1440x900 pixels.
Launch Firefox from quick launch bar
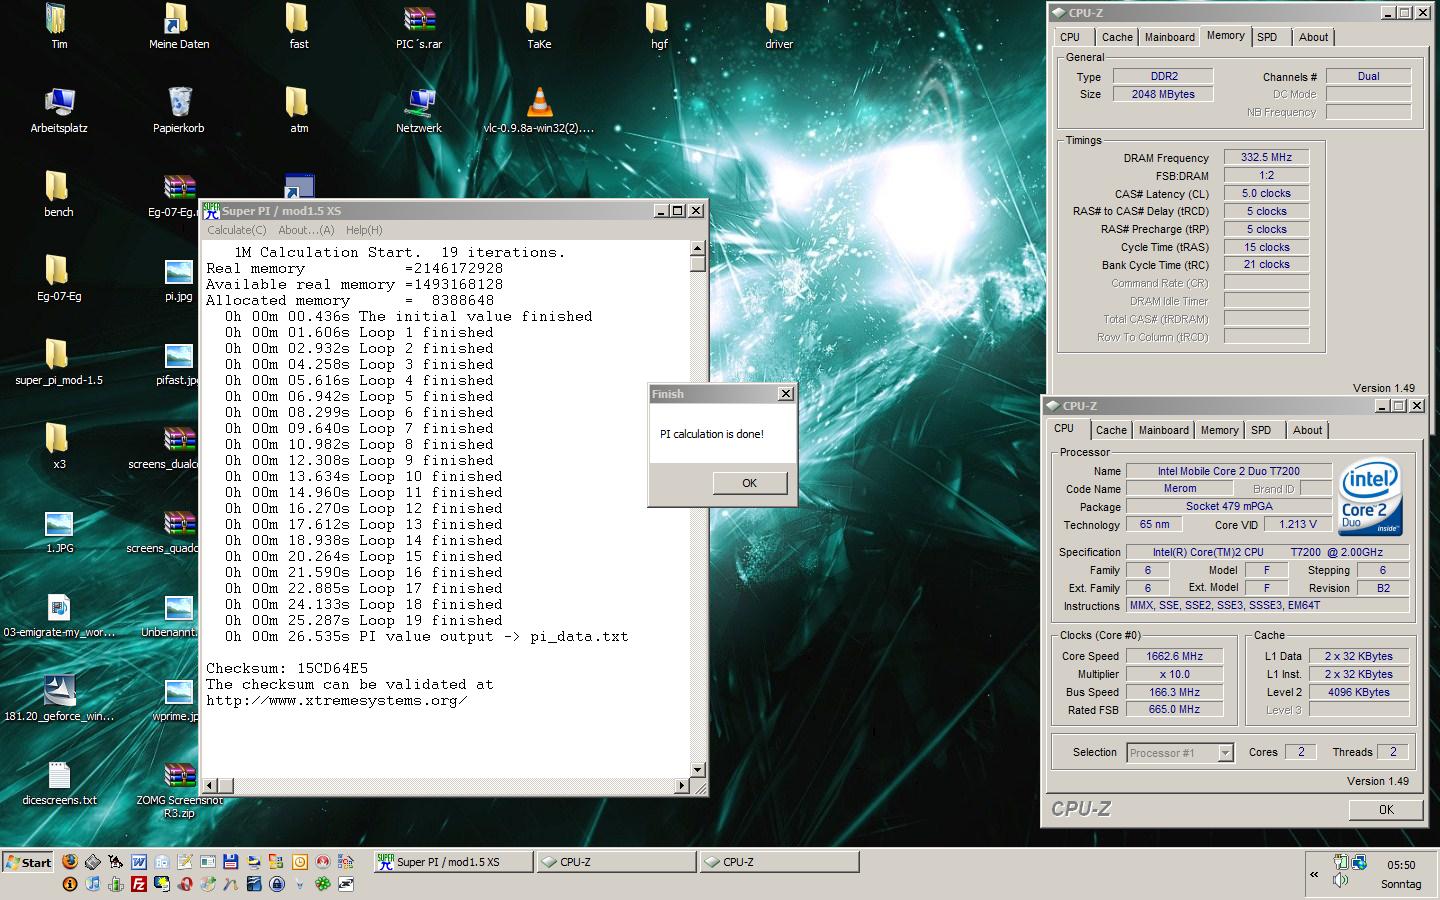coord(70,861)
